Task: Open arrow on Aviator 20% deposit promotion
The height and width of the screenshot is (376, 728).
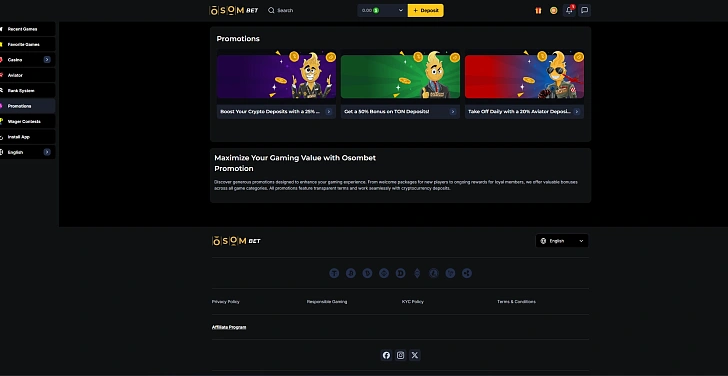Action: tap(577, 111)
